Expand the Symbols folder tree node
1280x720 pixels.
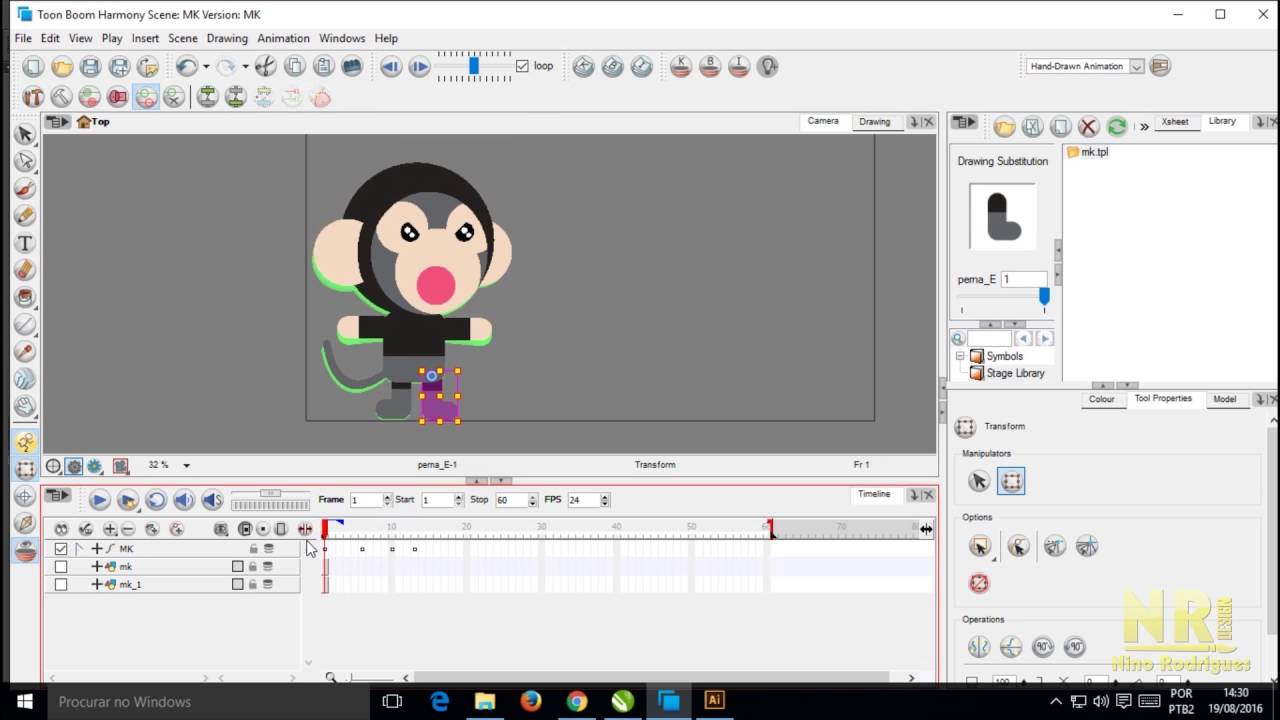tap(960, 356)
